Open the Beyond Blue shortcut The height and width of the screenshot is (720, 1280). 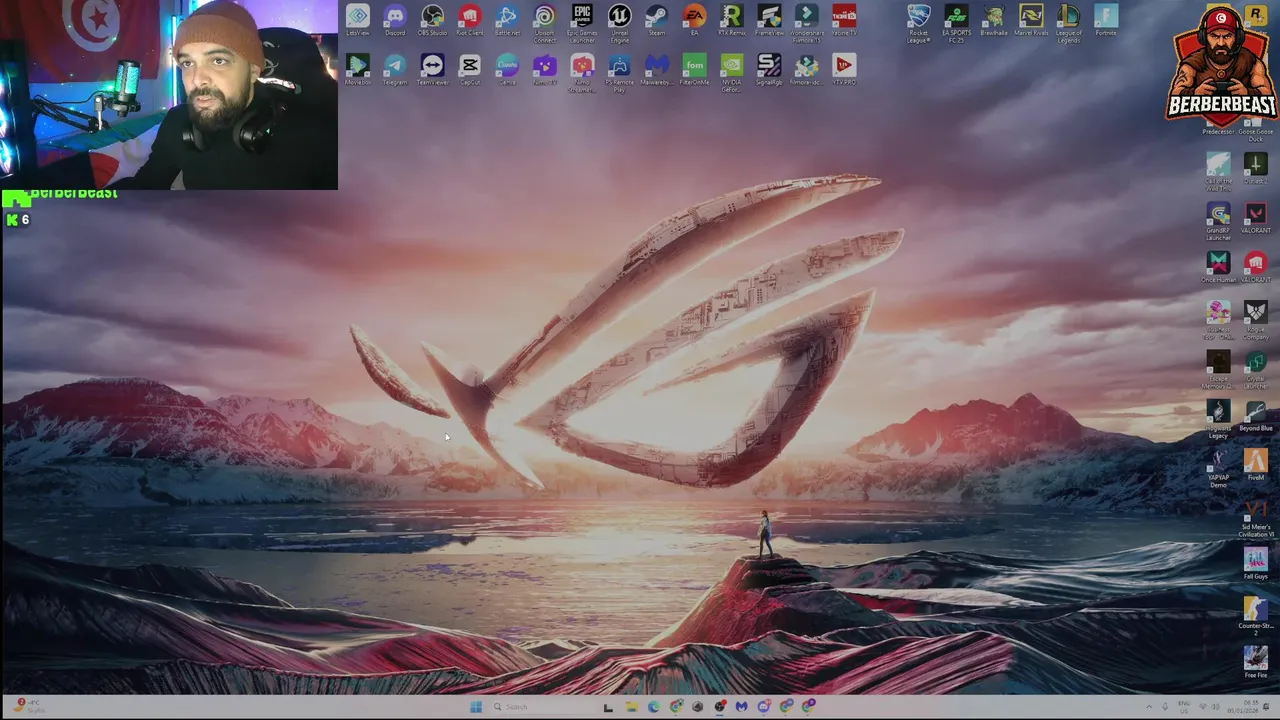[x=1255, y=416]
